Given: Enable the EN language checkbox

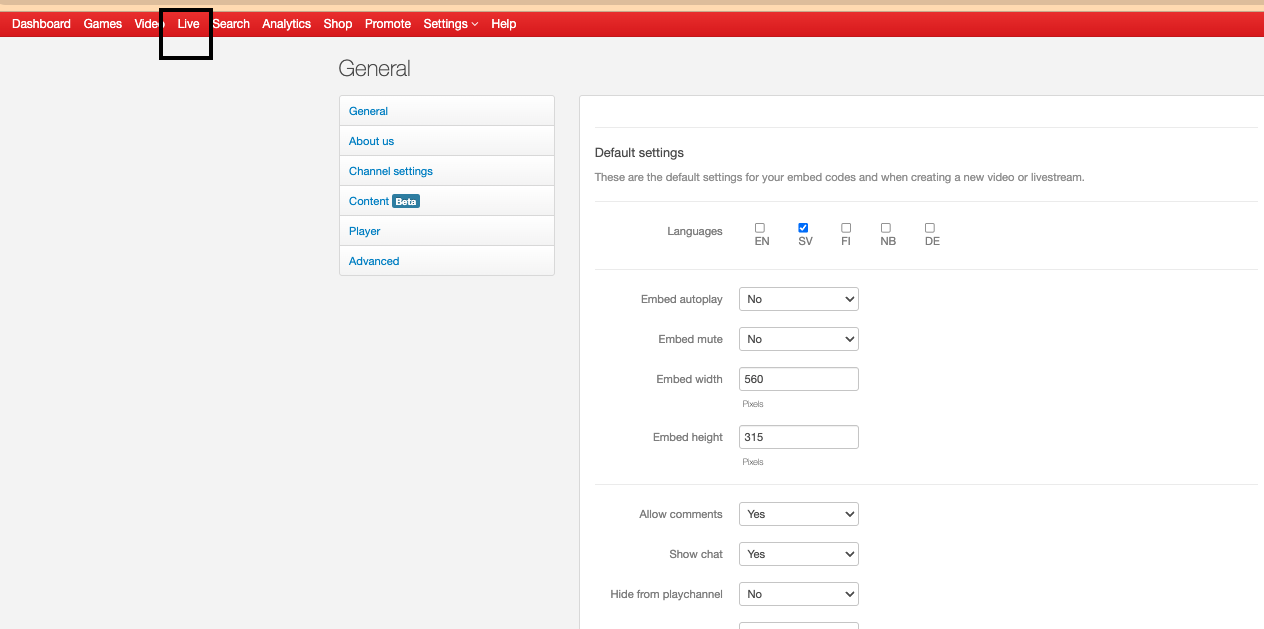Looking at the screenshot, I should coord(760,228).
